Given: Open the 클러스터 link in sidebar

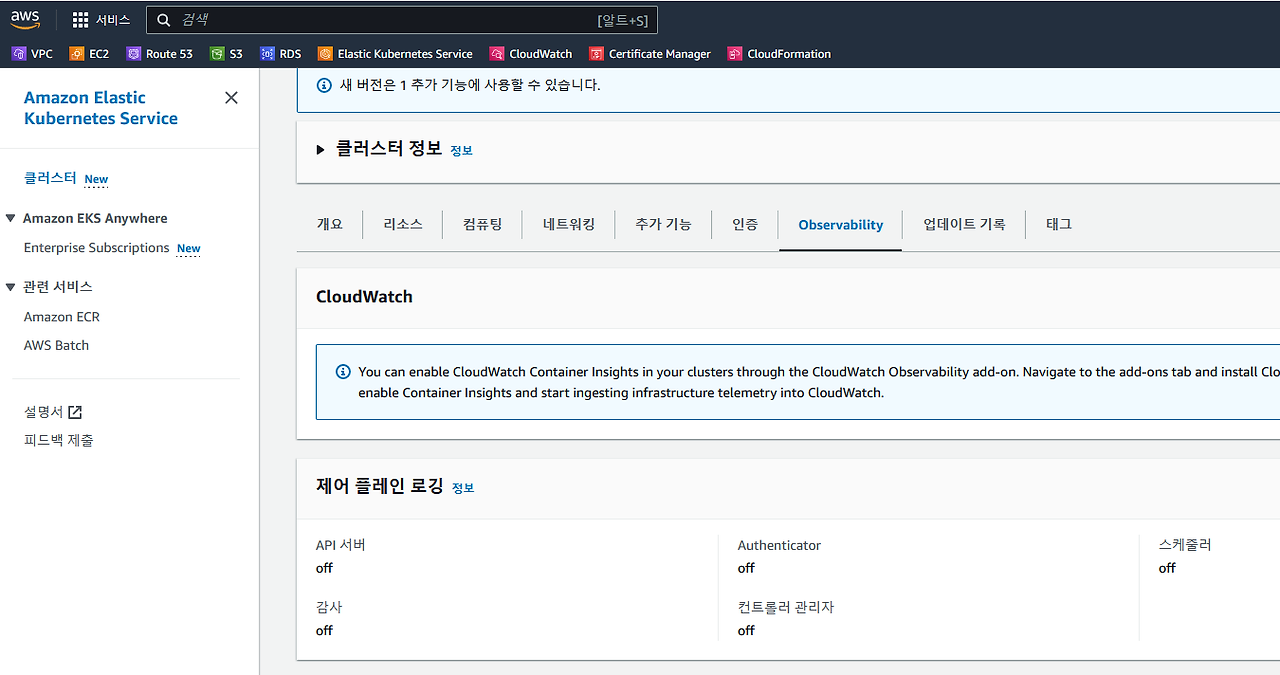Looking at the screenshot, I should 50,178.
